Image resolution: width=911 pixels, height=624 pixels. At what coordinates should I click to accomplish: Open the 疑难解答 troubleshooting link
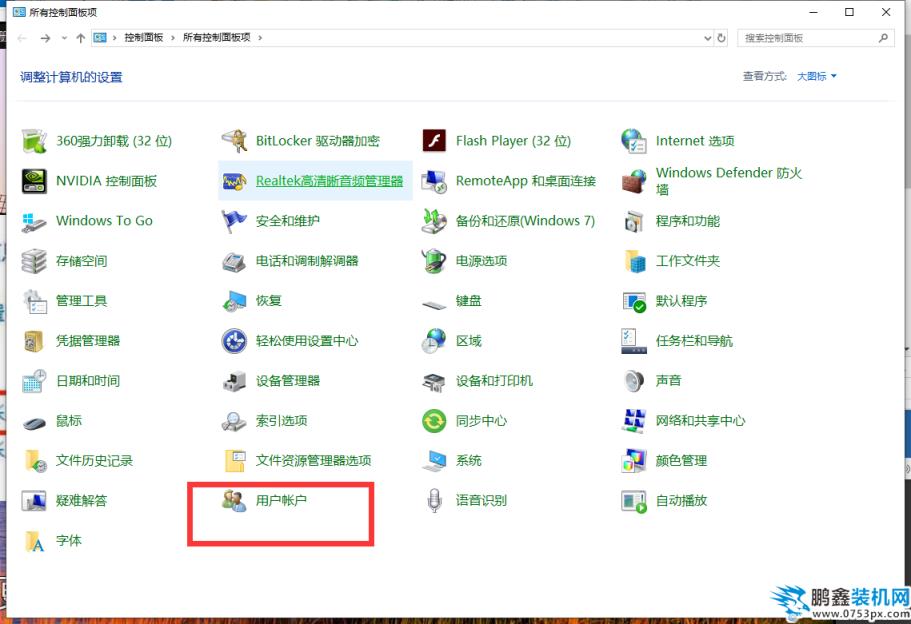pos(81,500)
